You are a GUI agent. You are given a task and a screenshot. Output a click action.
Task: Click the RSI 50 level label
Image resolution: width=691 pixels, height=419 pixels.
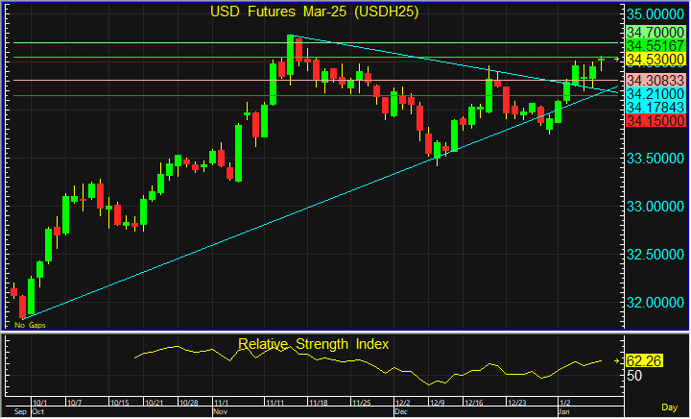point(635,377)
